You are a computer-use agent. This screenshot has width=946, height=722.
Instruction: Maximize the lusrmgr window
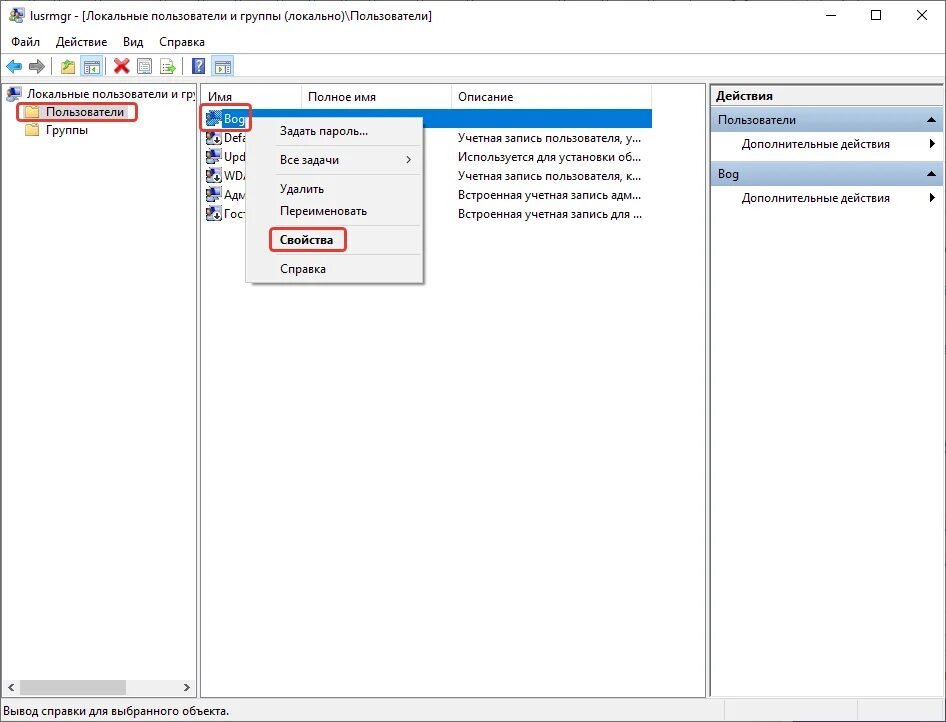coord(876,16)
